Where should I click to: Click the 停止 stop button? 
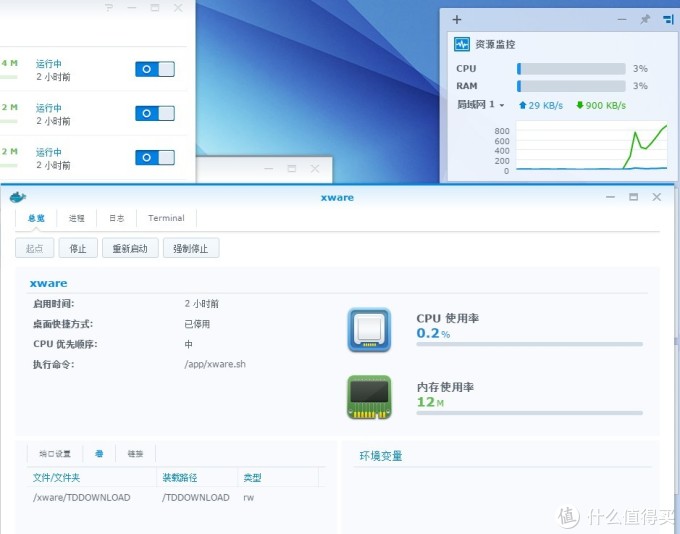click(x=78, y=248)
